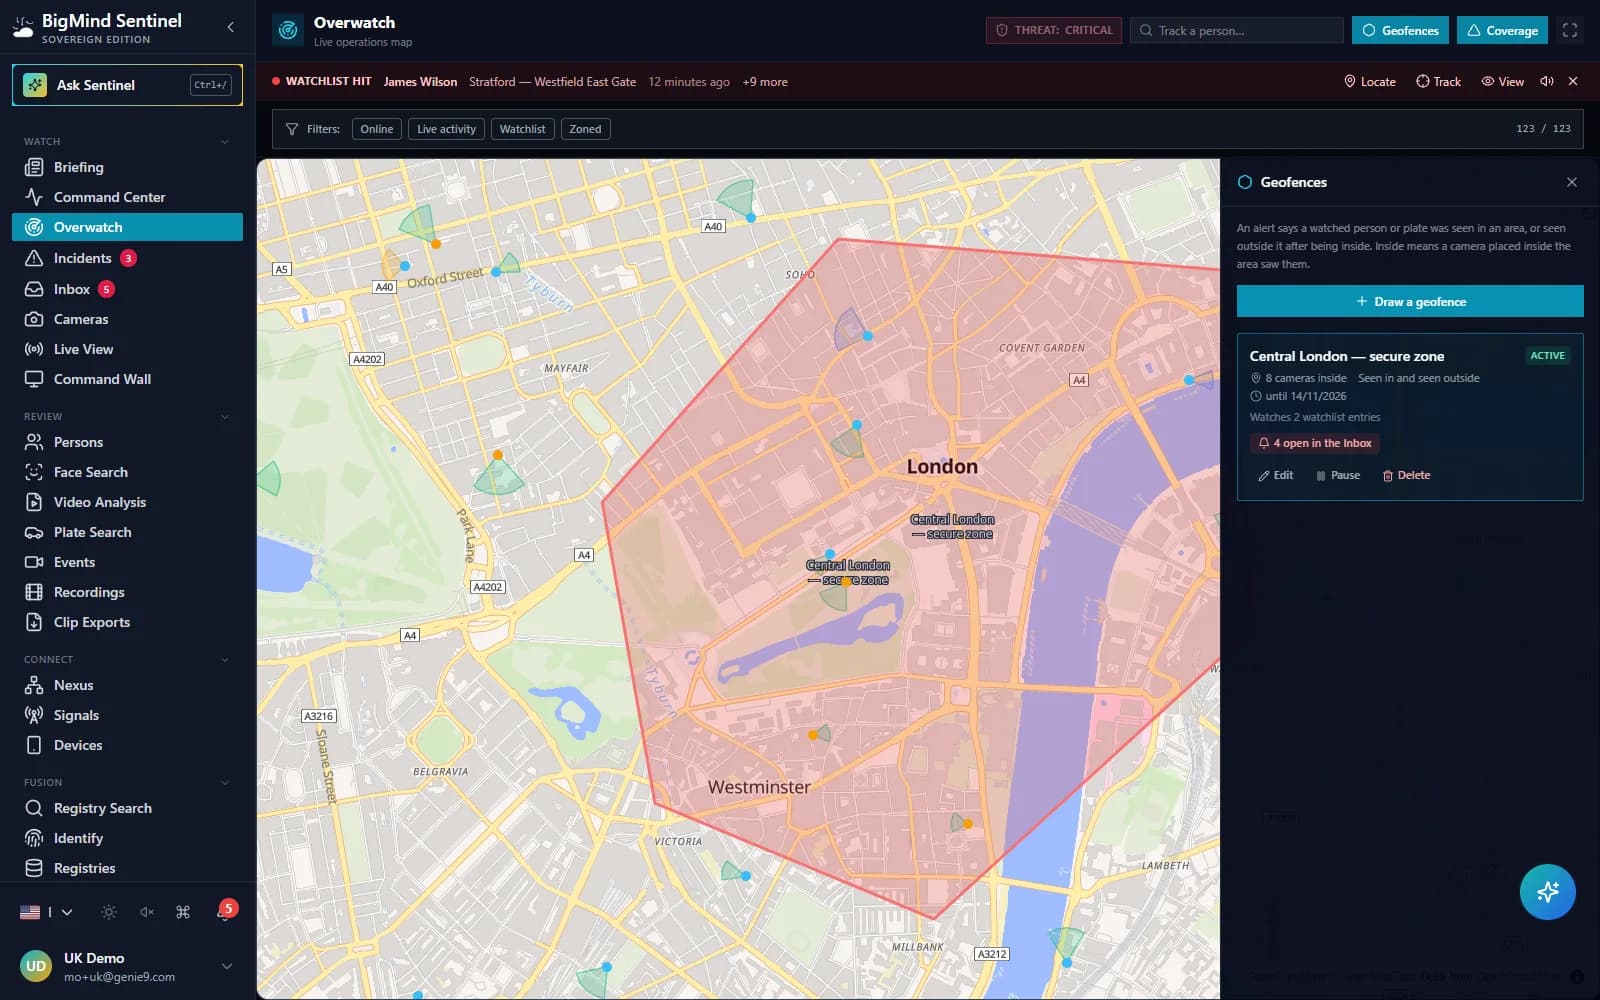Open Briefing in the sidebar
The image size is (1600, 1000).
click(127, 167)
